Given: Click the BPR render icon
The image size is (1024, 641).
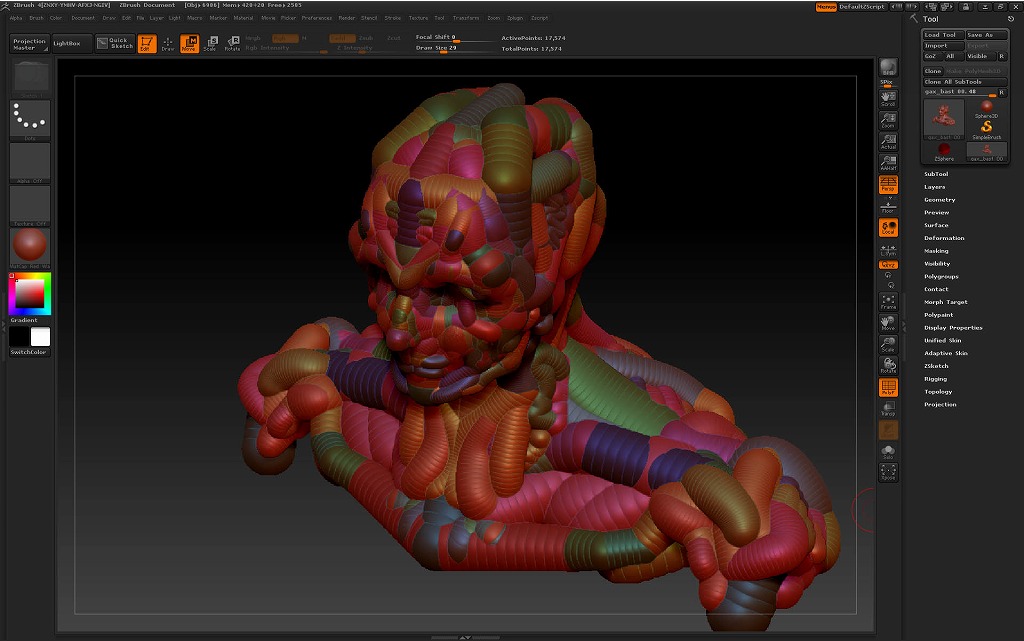Looking at the screenshot, I should pos(888,68).
